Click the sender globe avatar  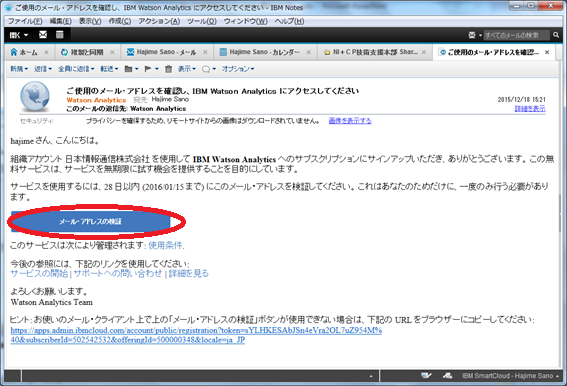35,96
